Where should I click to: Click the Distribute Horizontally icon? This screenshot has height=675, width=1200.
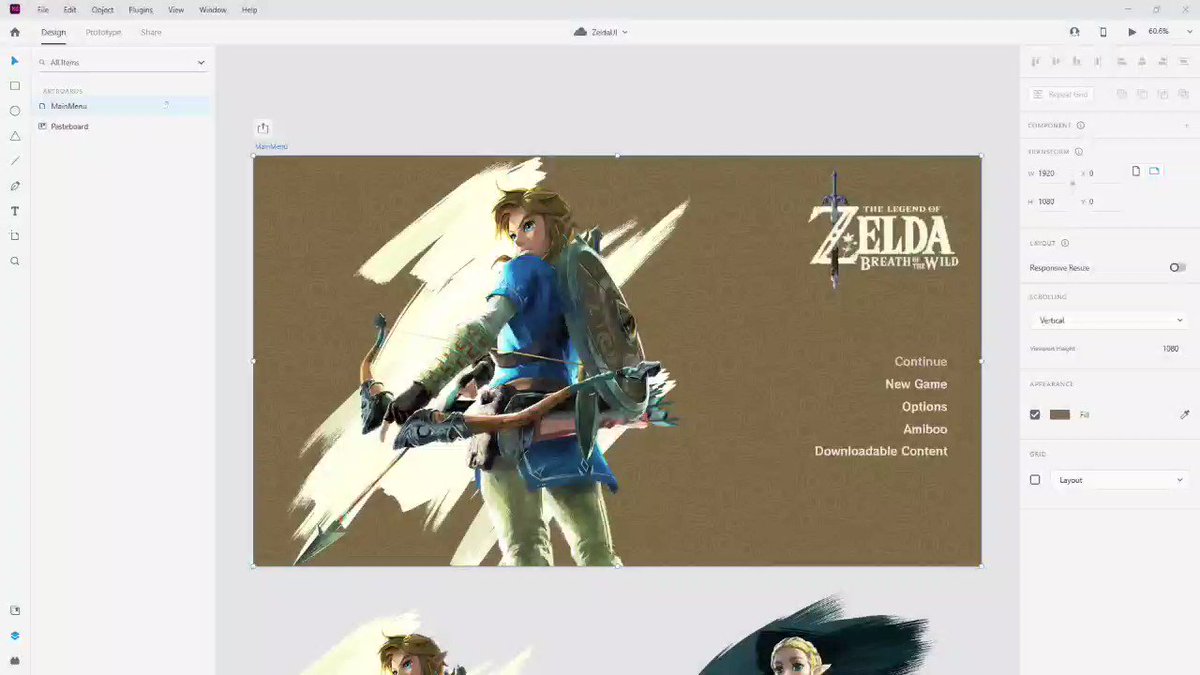point(1184,62)
